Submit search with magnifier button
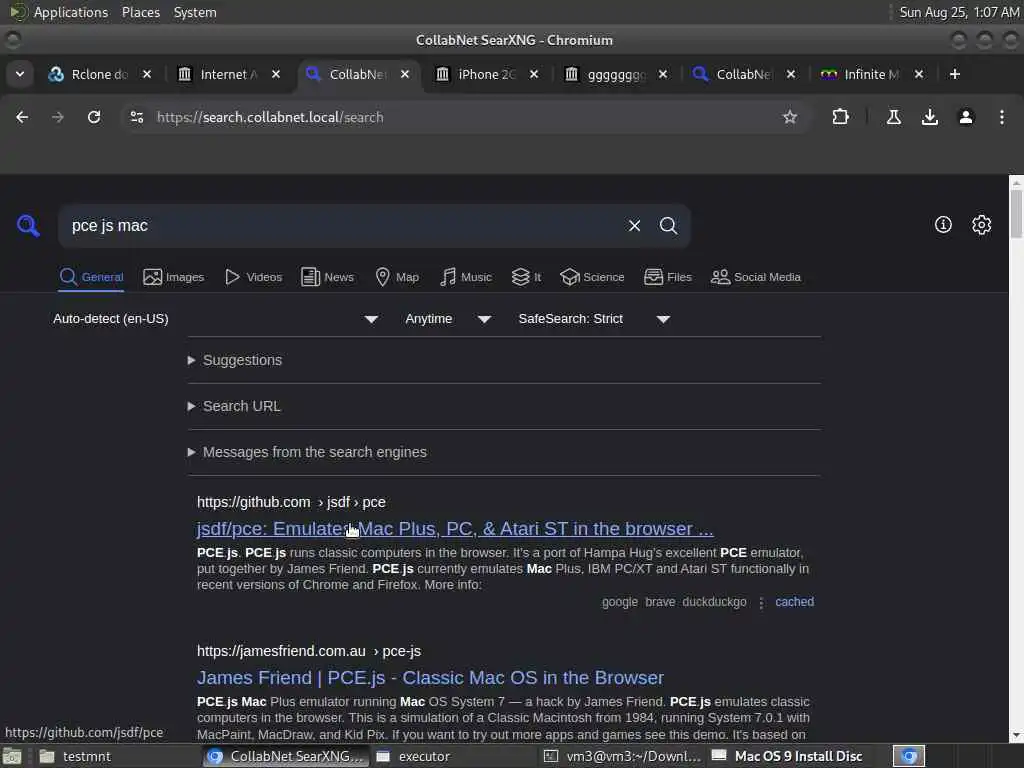Viewport: 1024px width, 768px height. click(668, 225)
